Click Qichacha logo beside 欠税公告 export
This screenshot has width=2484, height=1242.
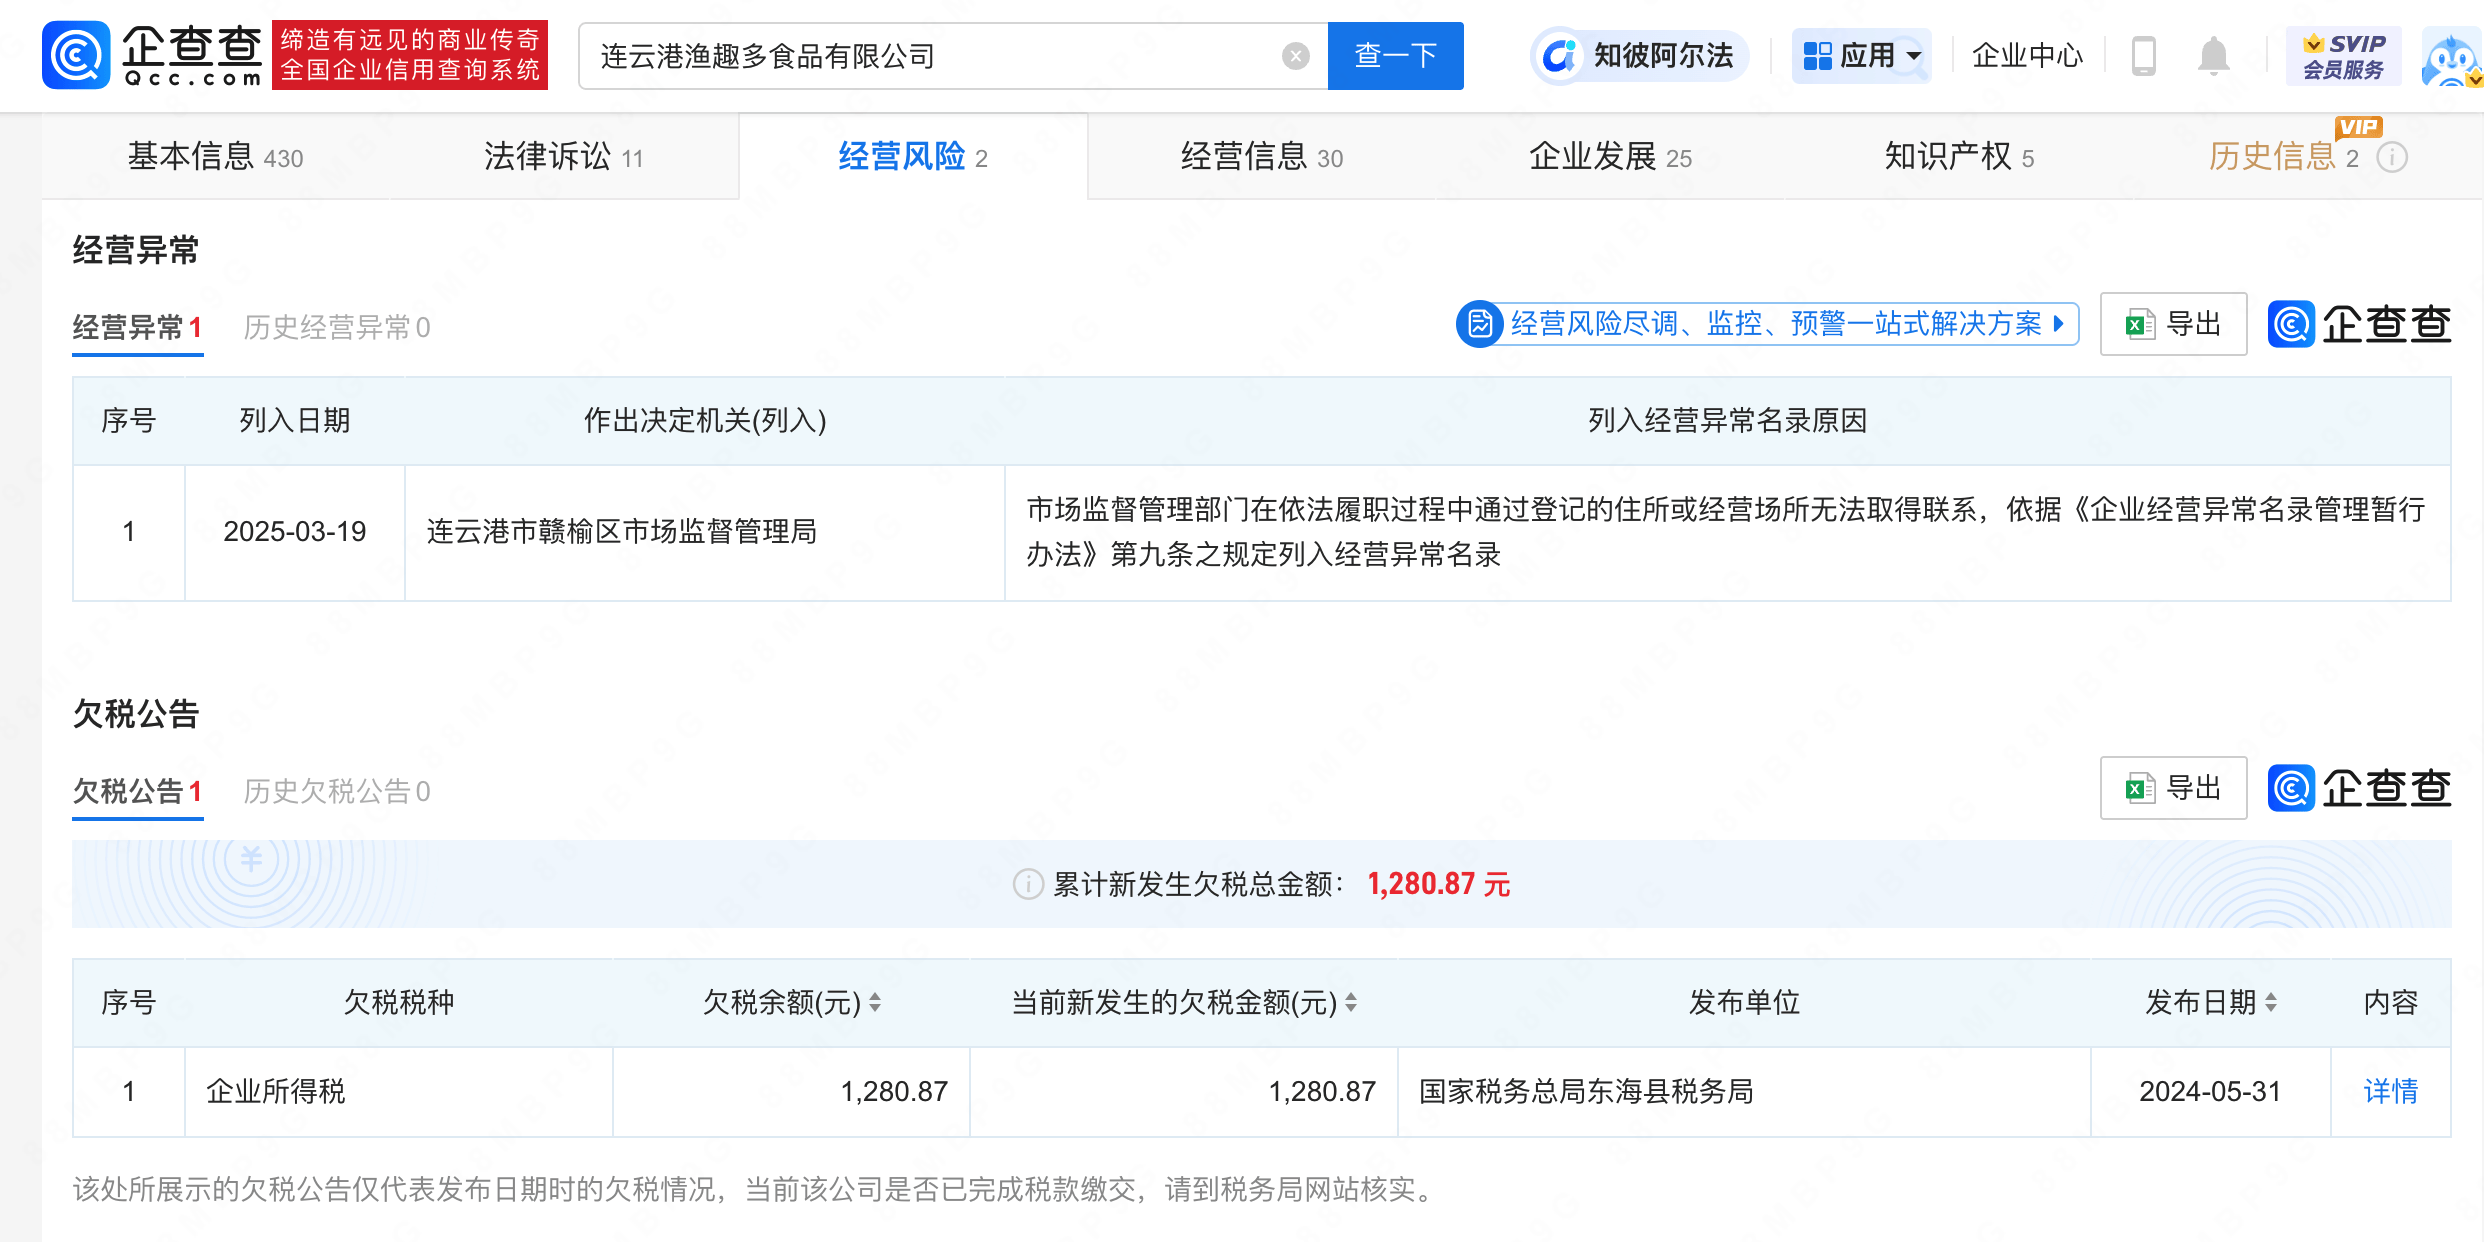pos(2359,788)
